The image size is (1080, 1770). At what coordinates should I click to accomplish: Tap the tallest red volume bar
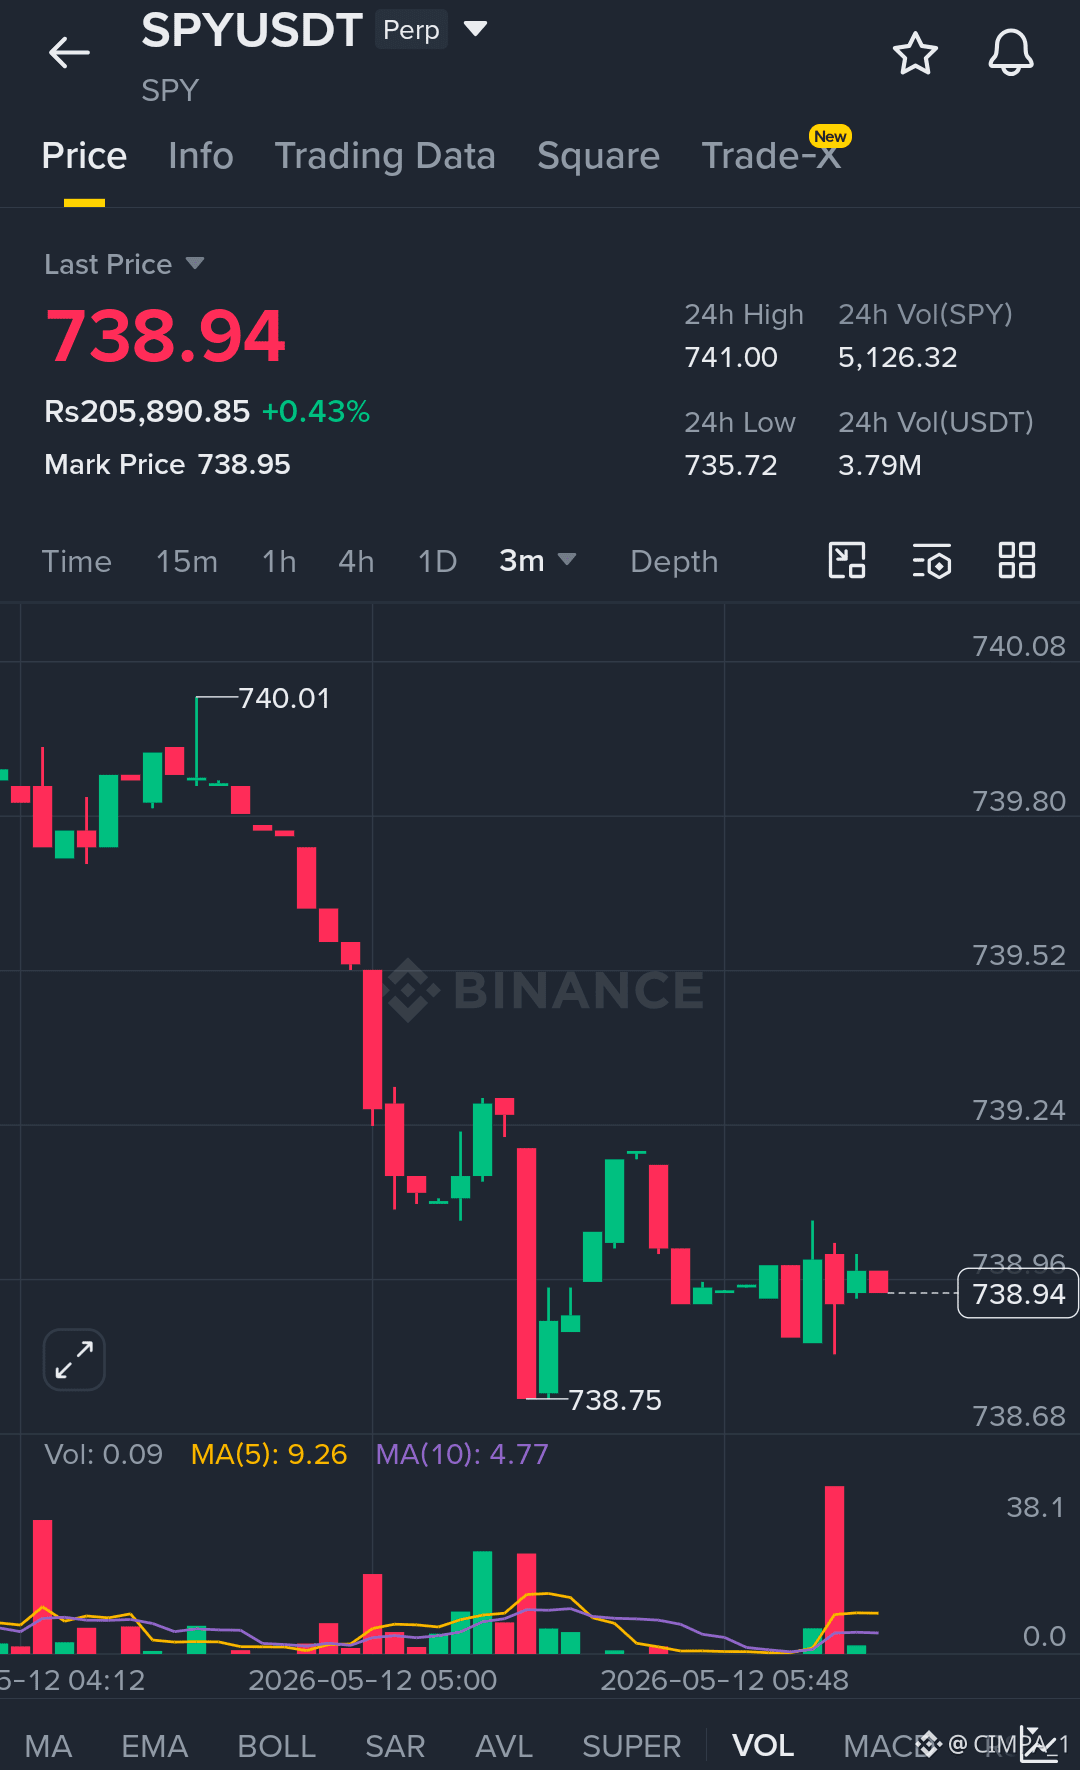coord(834,1569)
